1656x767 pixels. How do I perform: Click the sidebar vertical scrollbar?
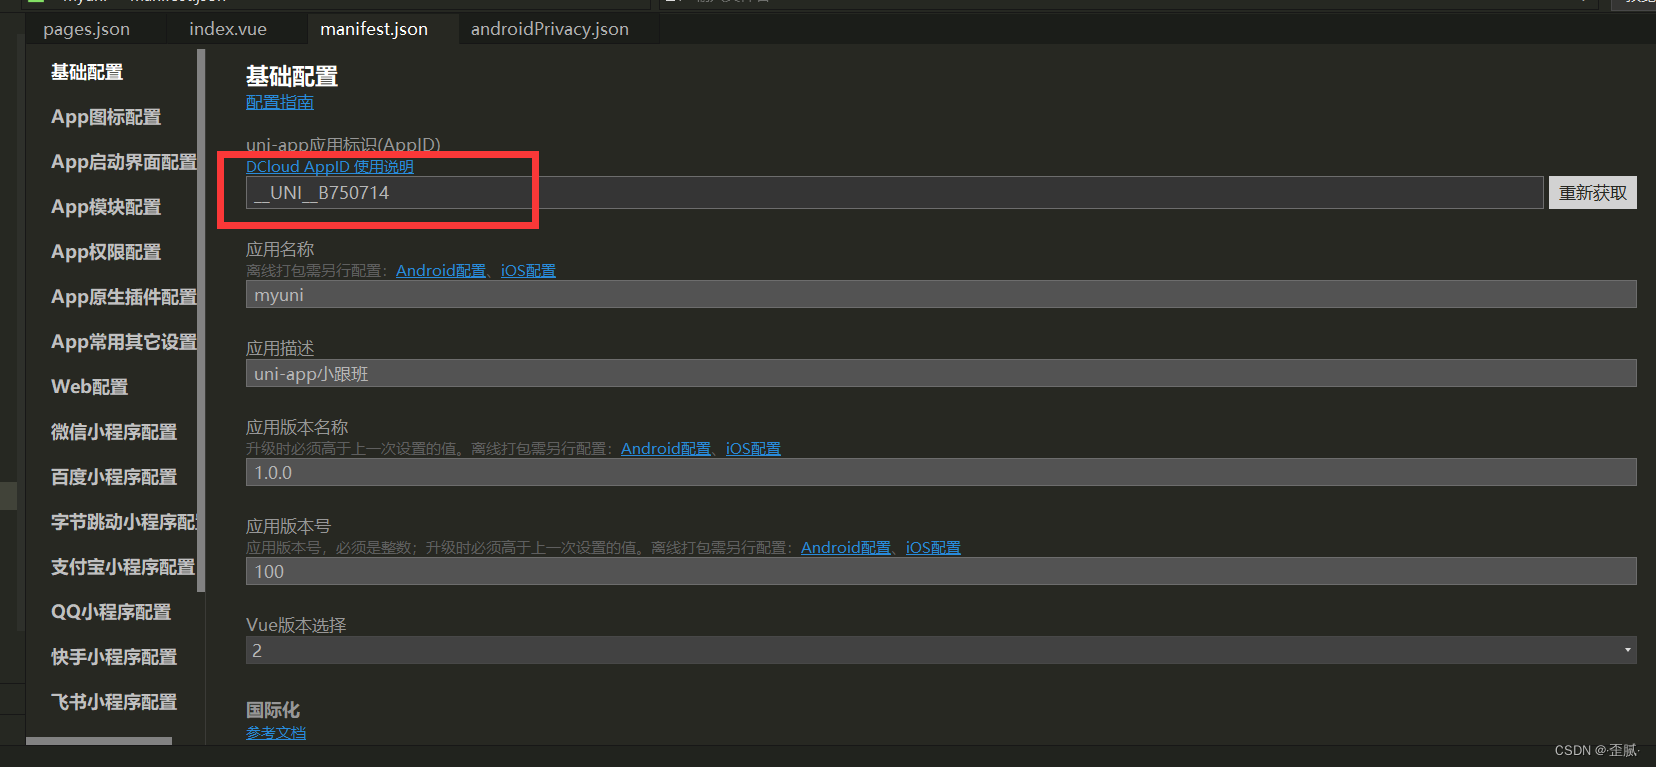click(x=201, y=320)
